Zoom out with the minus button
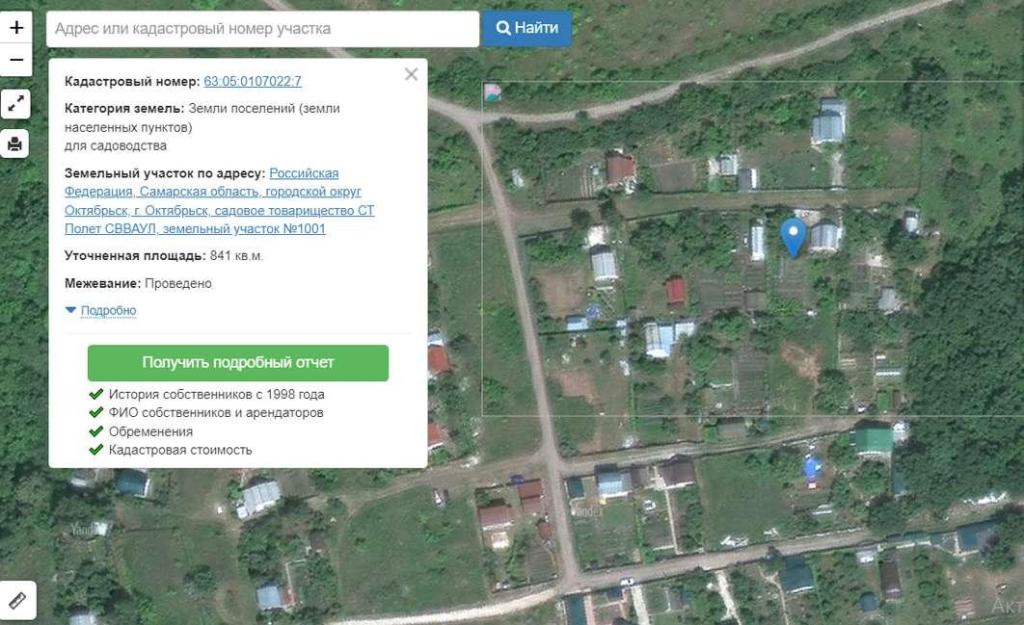1024x625 pixels. pyautogui.click(x=16, y=60)
